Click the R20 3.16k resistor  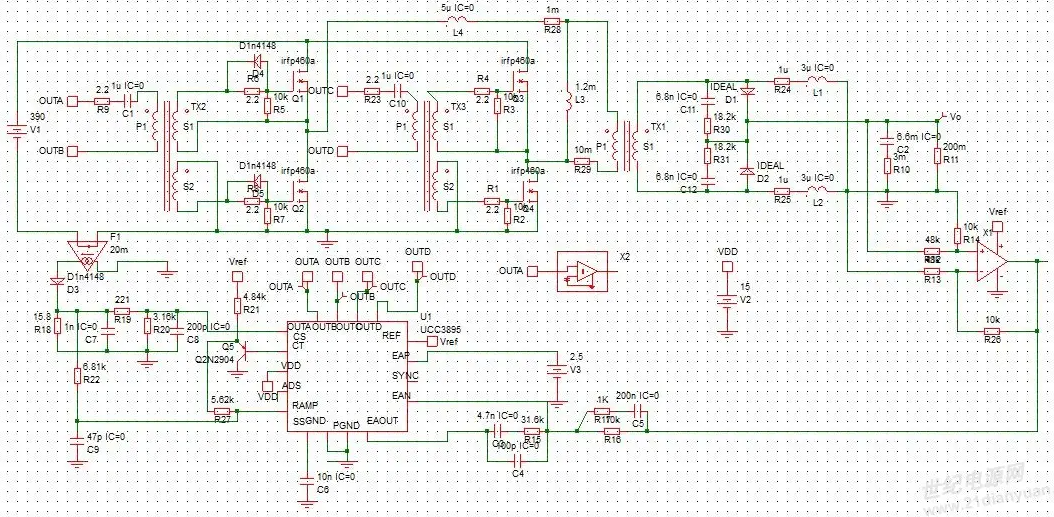tap(147, 326)
